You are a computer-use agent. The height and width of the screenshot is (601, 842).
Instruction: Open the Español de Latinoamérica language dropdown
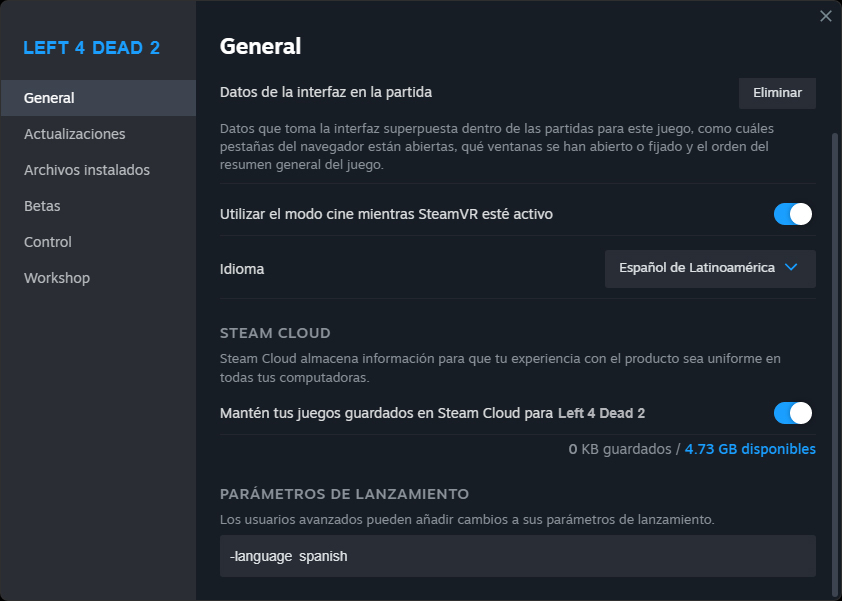coord(710,268)
